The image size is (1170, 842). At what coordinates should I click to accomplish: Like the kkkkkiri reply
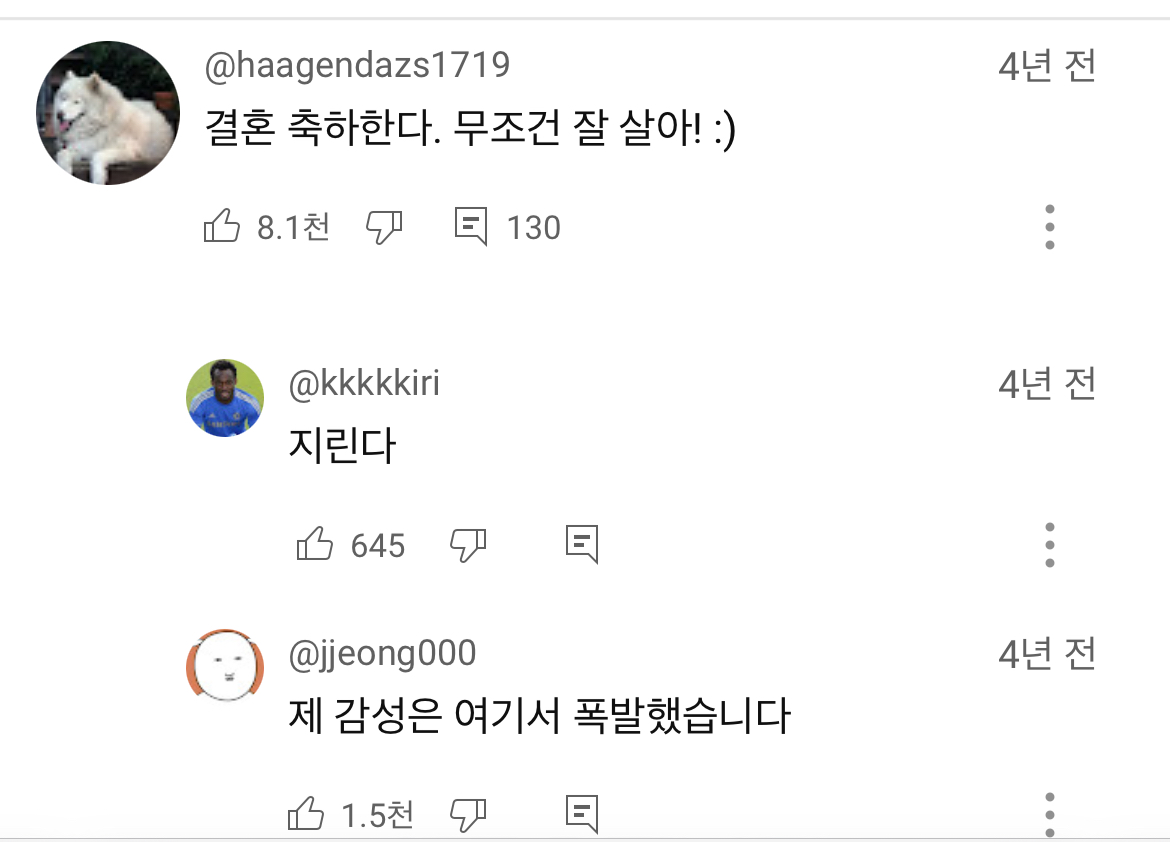click(315, 544)
